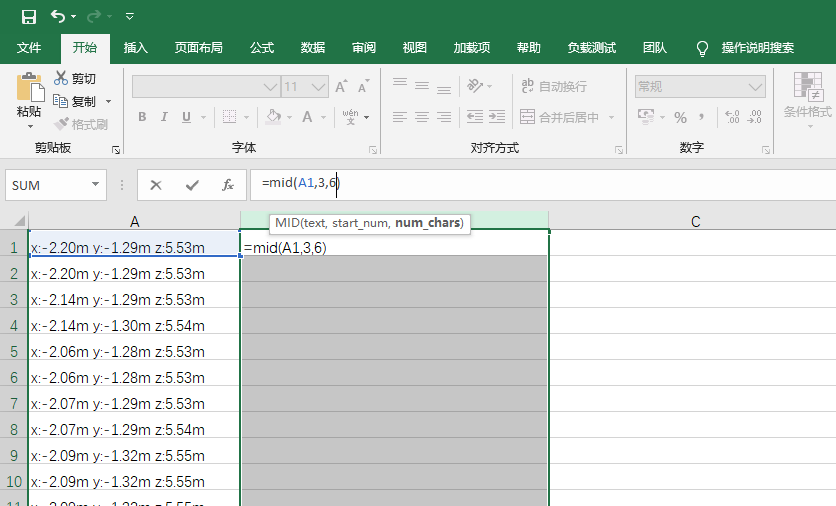This screenshot has width=836, height=506.
Task: Click the borders icon
Action: click(229, 117)
